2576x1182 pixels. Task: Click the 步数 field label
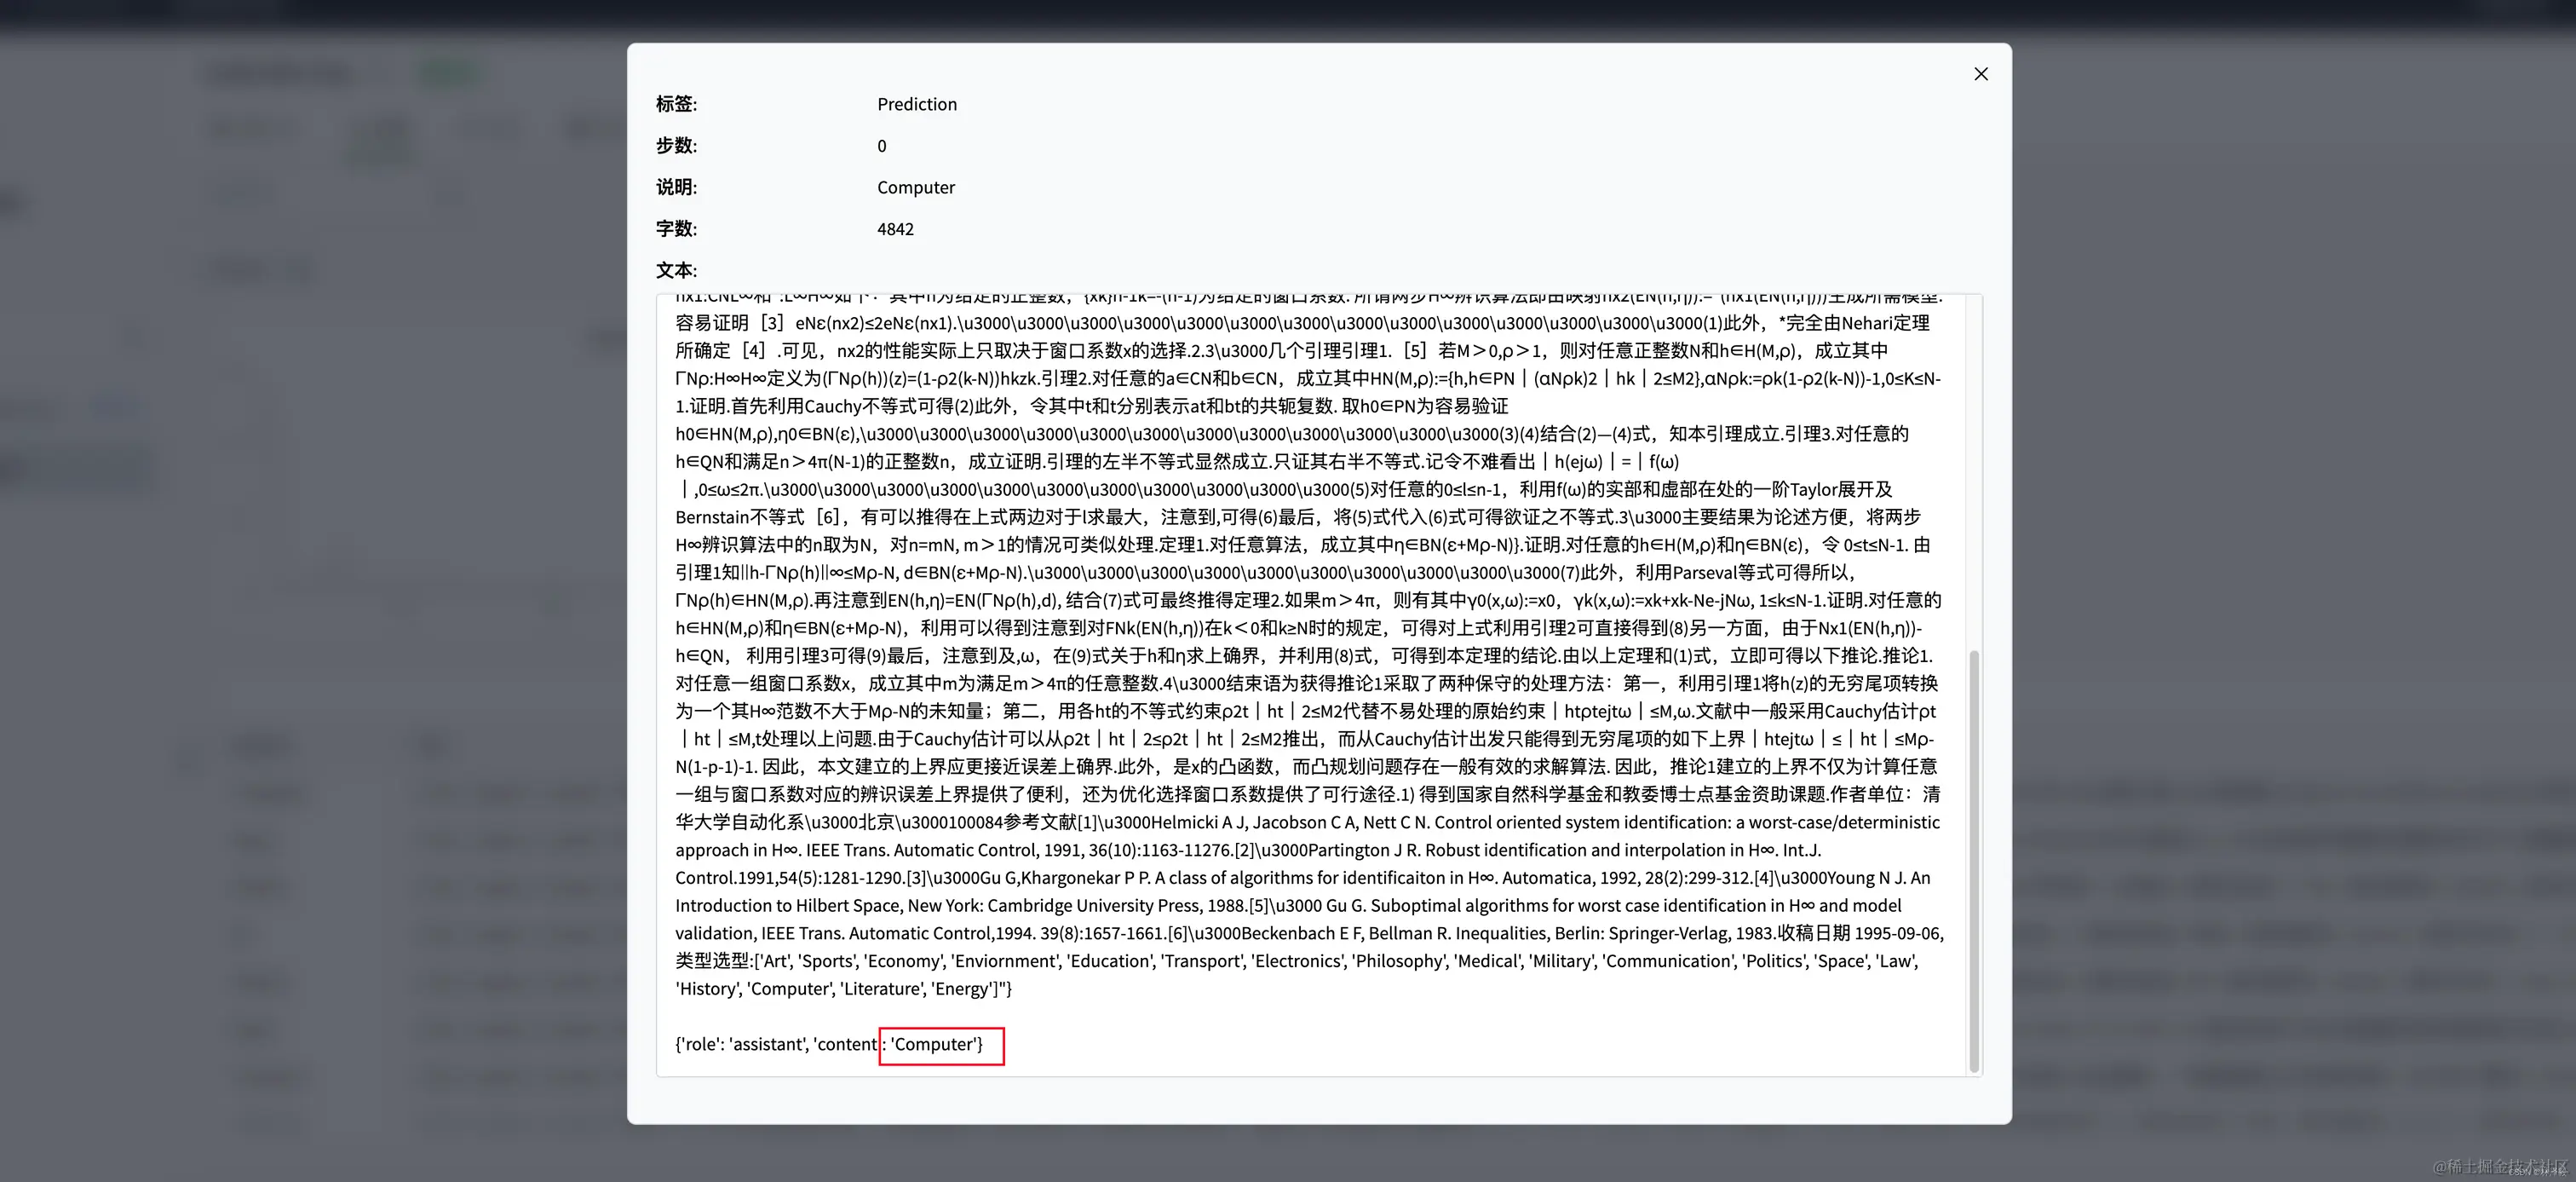pyautogui.click(x=676, y=146)
